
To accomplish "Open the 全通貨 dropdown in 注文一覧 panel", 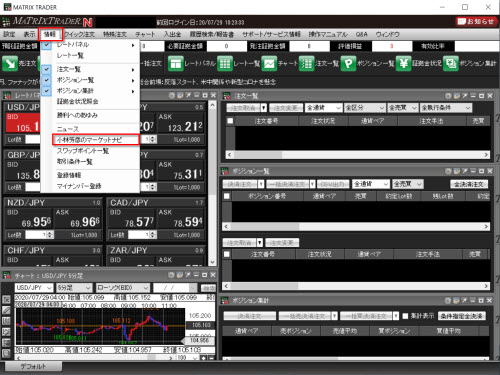I will pos(324,108).
